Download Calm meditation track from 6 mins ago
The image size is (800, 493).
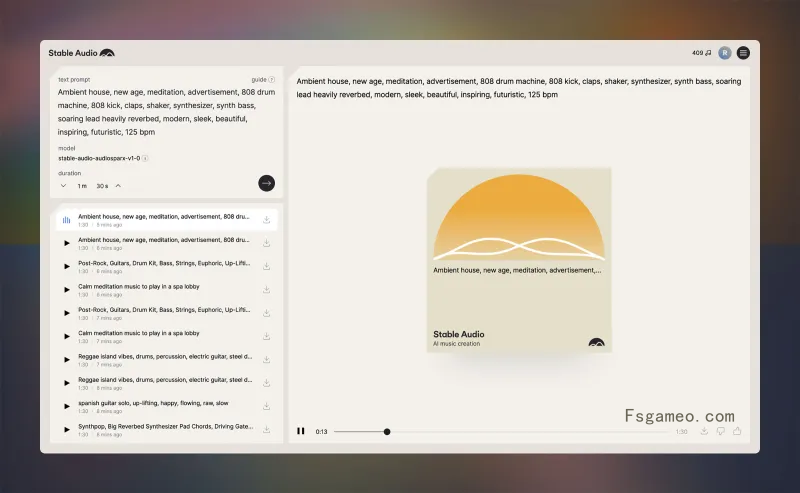(266, 290)
